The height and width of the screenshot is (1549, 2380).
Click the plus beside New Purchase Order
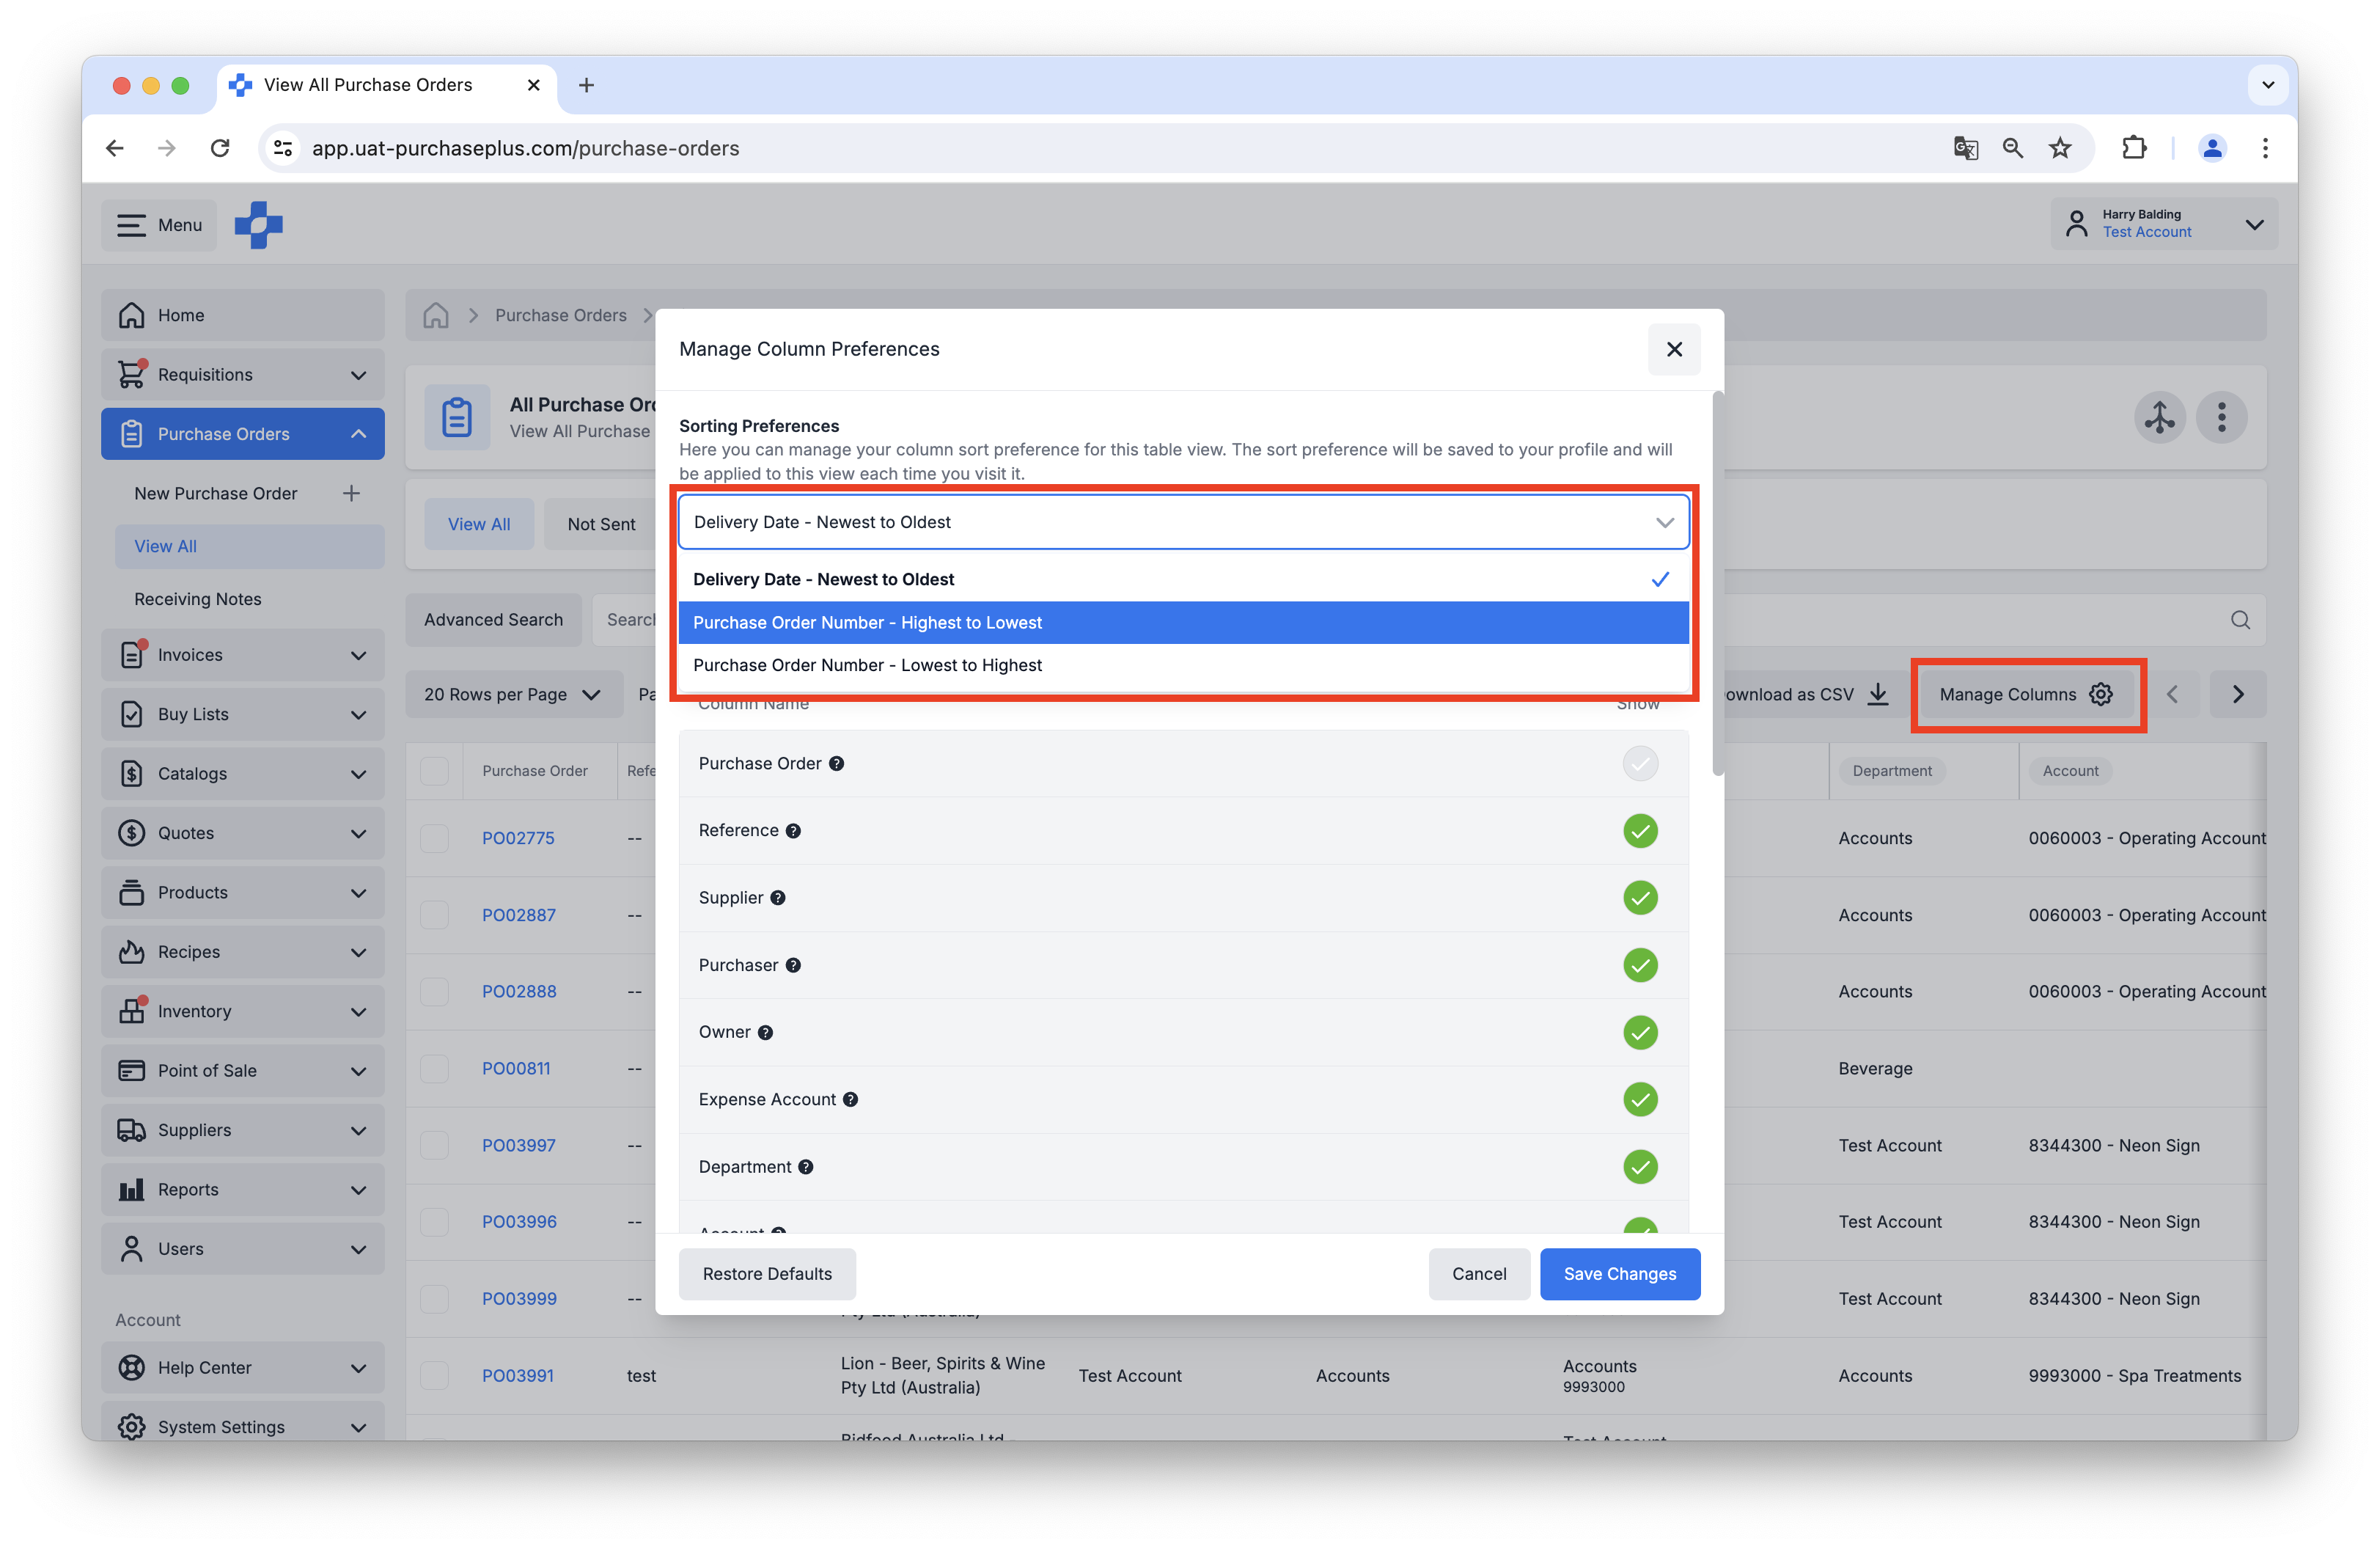click(352, 493)
